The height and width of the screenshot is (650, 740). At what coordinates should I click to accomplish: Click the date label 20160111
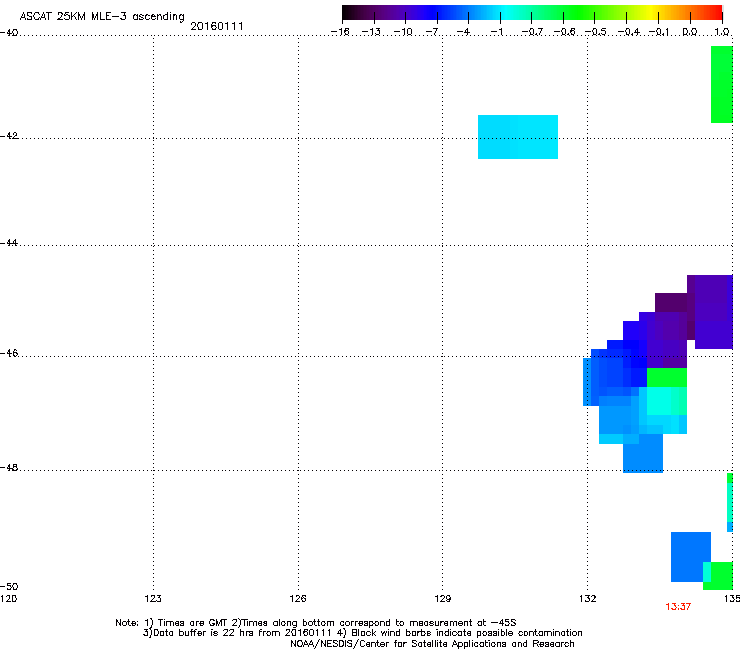coord(217,26)
